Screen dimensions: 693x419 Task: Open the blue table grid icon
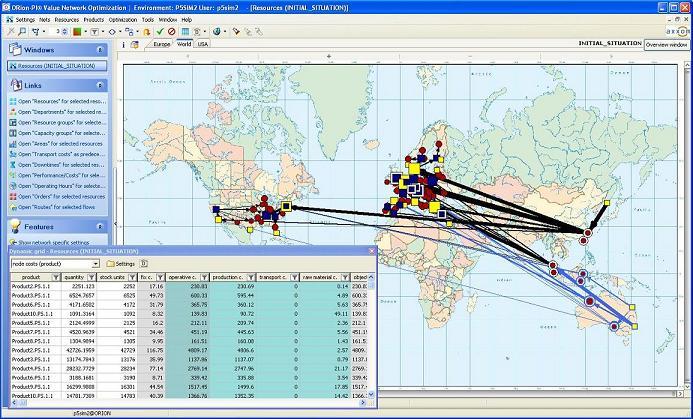(185, 31)
